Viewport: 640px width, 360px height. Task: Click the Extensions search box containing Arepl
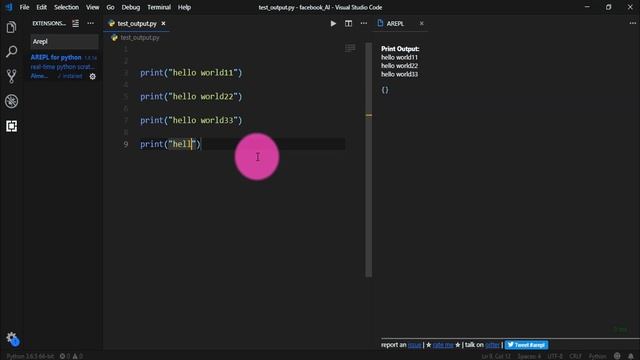tap(64, 42)
